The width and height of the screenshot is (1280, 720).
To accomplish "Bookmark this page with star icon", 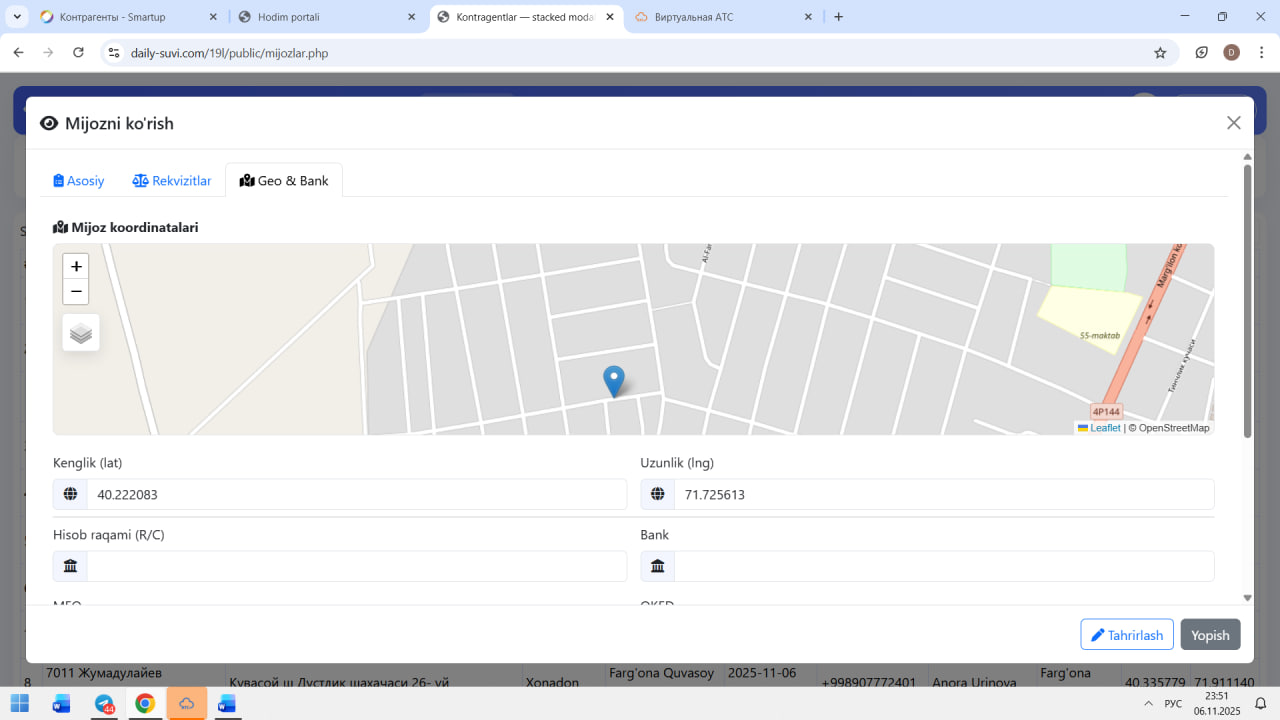I will pos(1160,53).
